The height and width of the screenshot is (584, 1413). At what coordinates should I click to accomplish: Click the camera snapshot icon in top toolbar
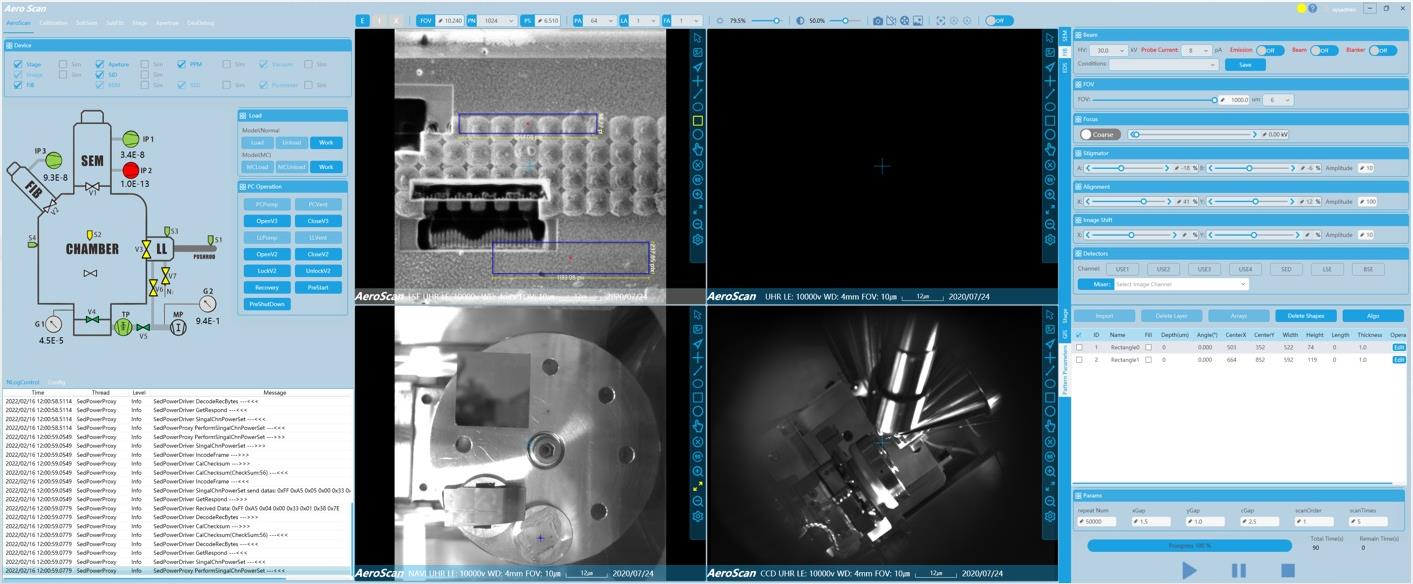point(877,20)
